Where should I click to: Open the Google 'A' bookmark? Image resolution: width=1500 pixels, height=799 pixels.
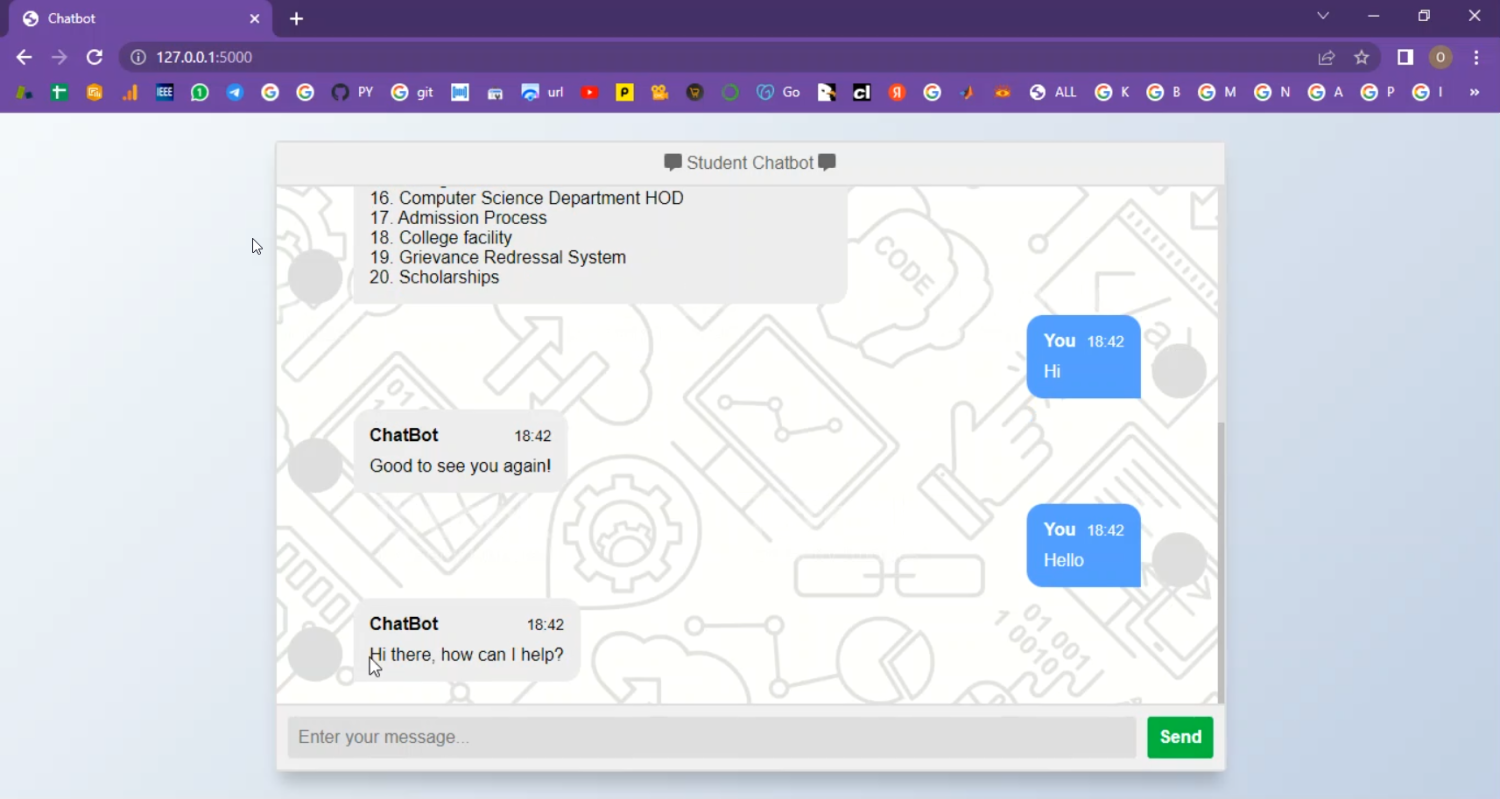pos(1325,92)
